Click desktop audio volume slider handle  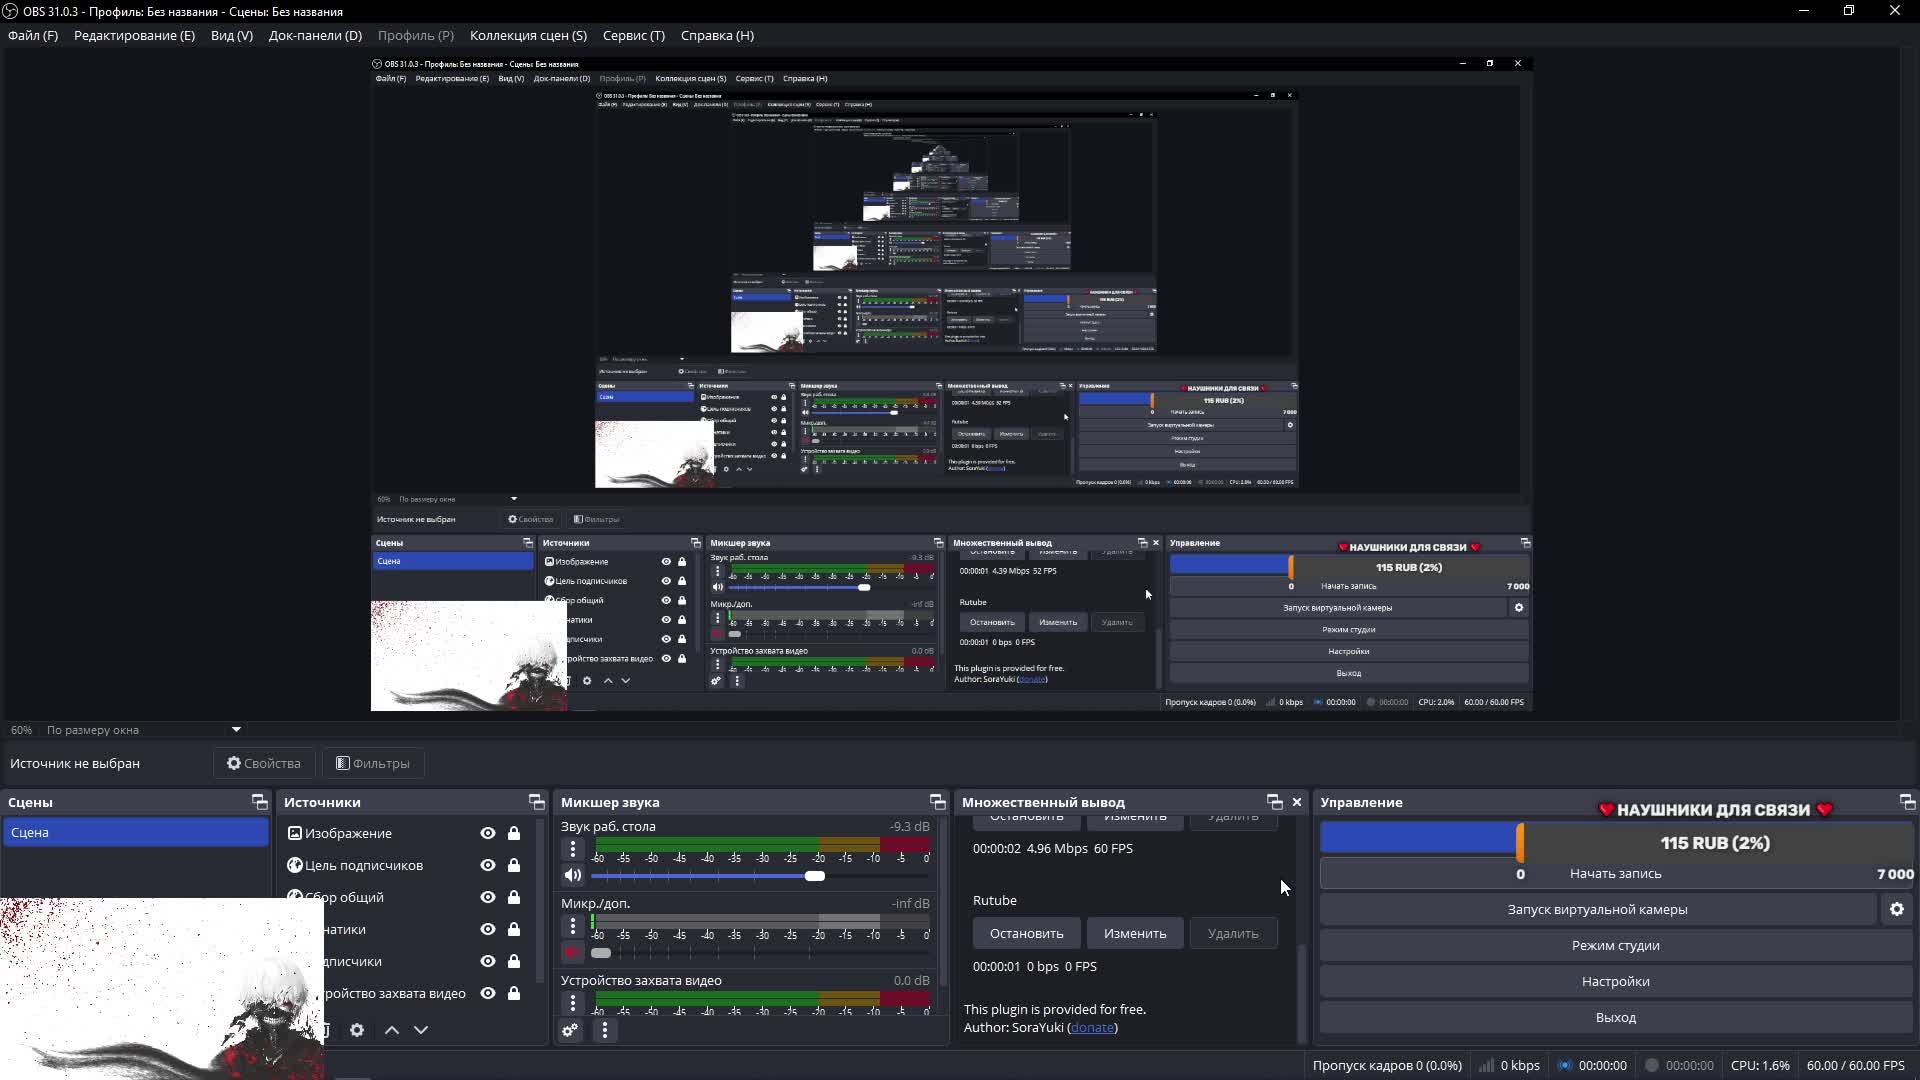(815, 876)
